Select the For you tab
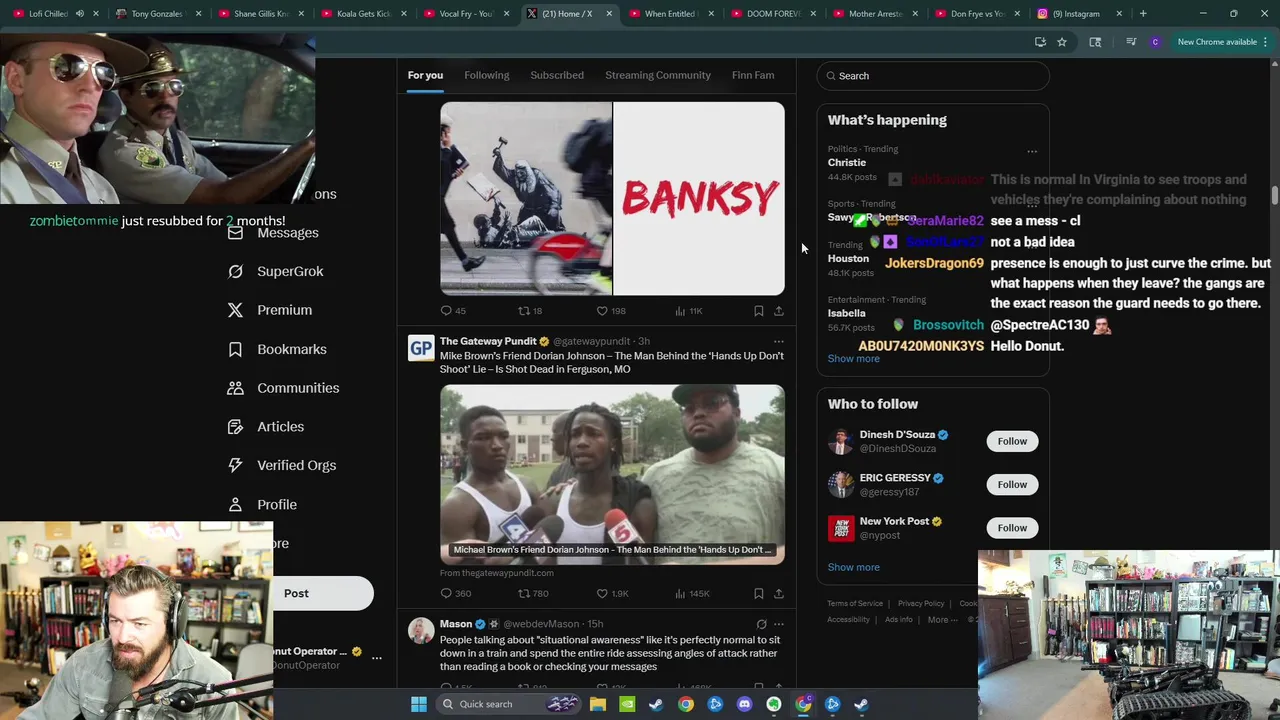Screen dimensions: 1280x720 (425, 75)
